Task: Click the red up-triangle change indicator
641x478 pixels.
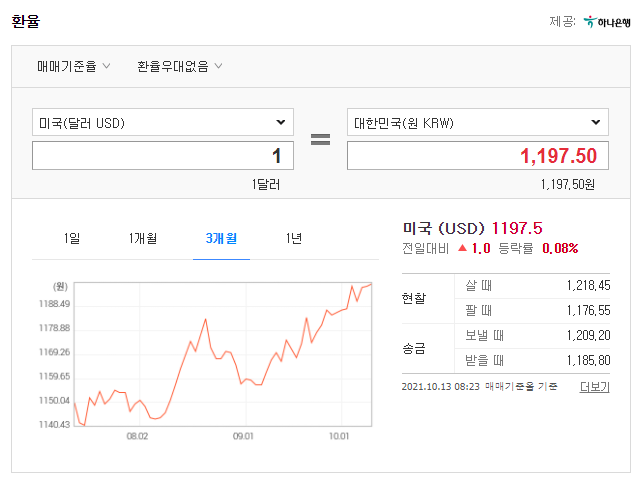Action: [x=462, y=248]
